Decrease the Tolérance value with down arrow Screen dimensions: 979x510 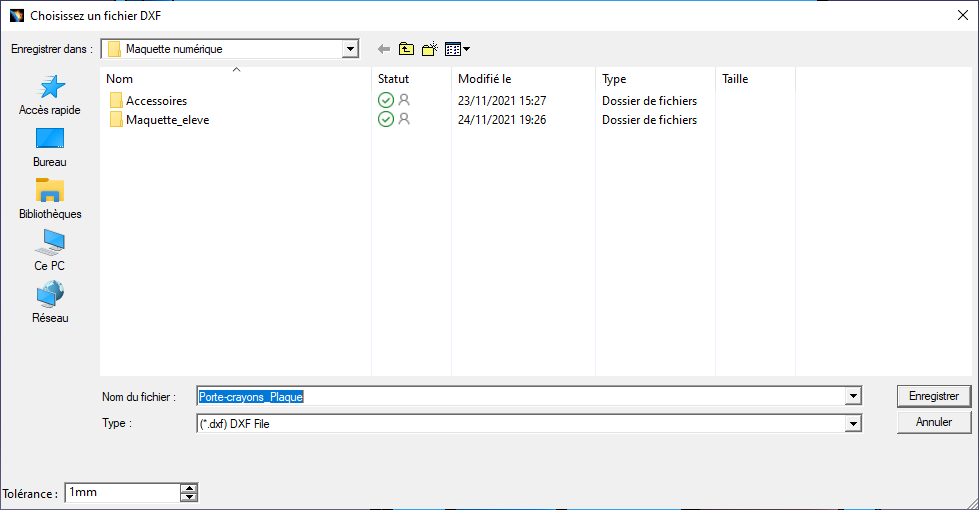(189, 497)
